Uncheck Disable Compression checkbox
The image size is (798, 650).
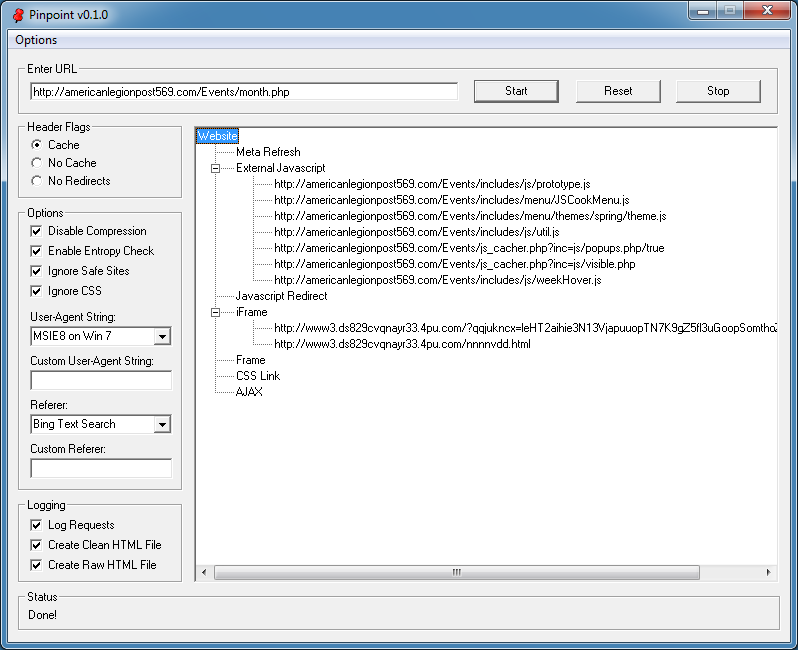37,231
